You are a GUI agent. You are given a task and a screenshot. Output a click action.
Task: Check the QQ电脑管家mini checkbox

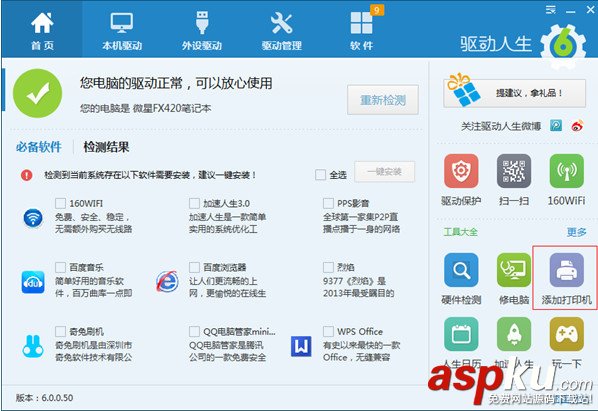tap(194, 331)
